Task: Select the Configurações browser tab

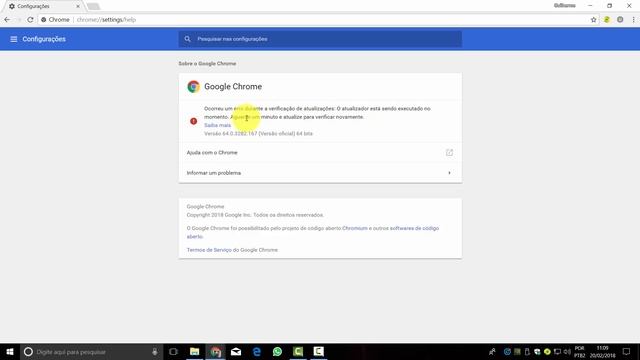Action: [x=43, y=7]
